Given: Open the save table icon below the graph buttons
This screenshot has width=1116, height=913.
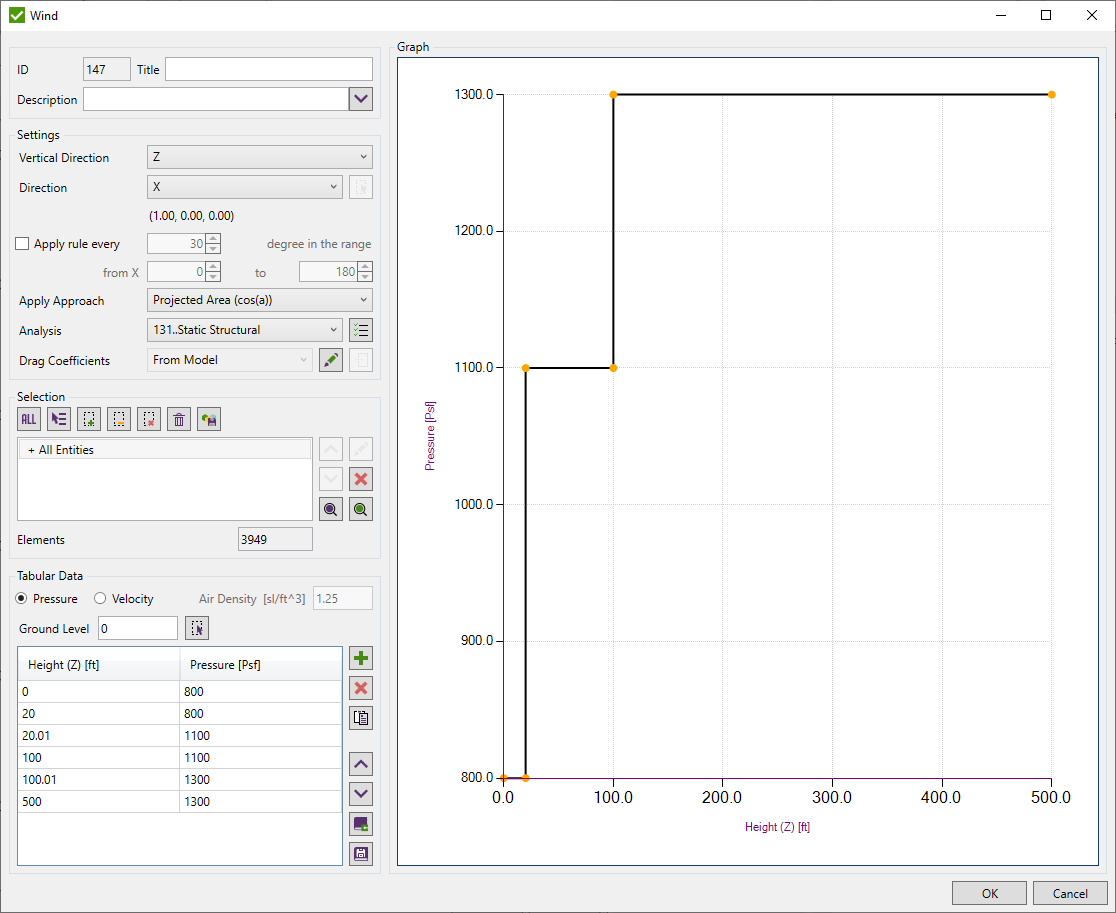Looking at the screenshot, I should point(360,853).
